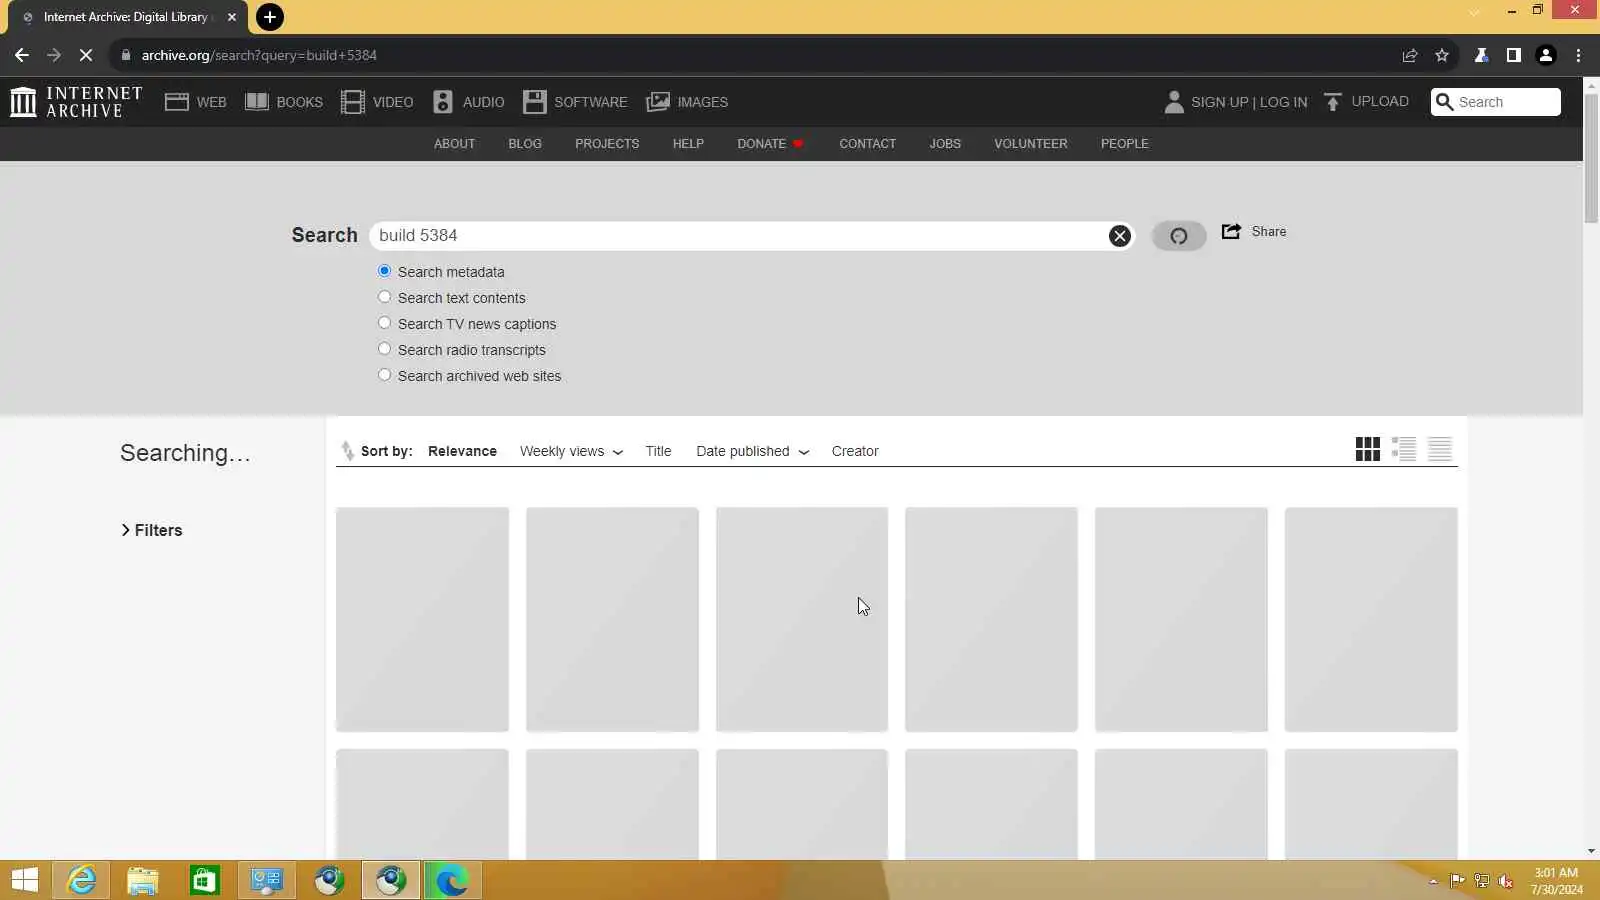The height and width of the screenshot is (900, 1600).
Task: Click the spinning search submit button
Action: point(1179,236)
